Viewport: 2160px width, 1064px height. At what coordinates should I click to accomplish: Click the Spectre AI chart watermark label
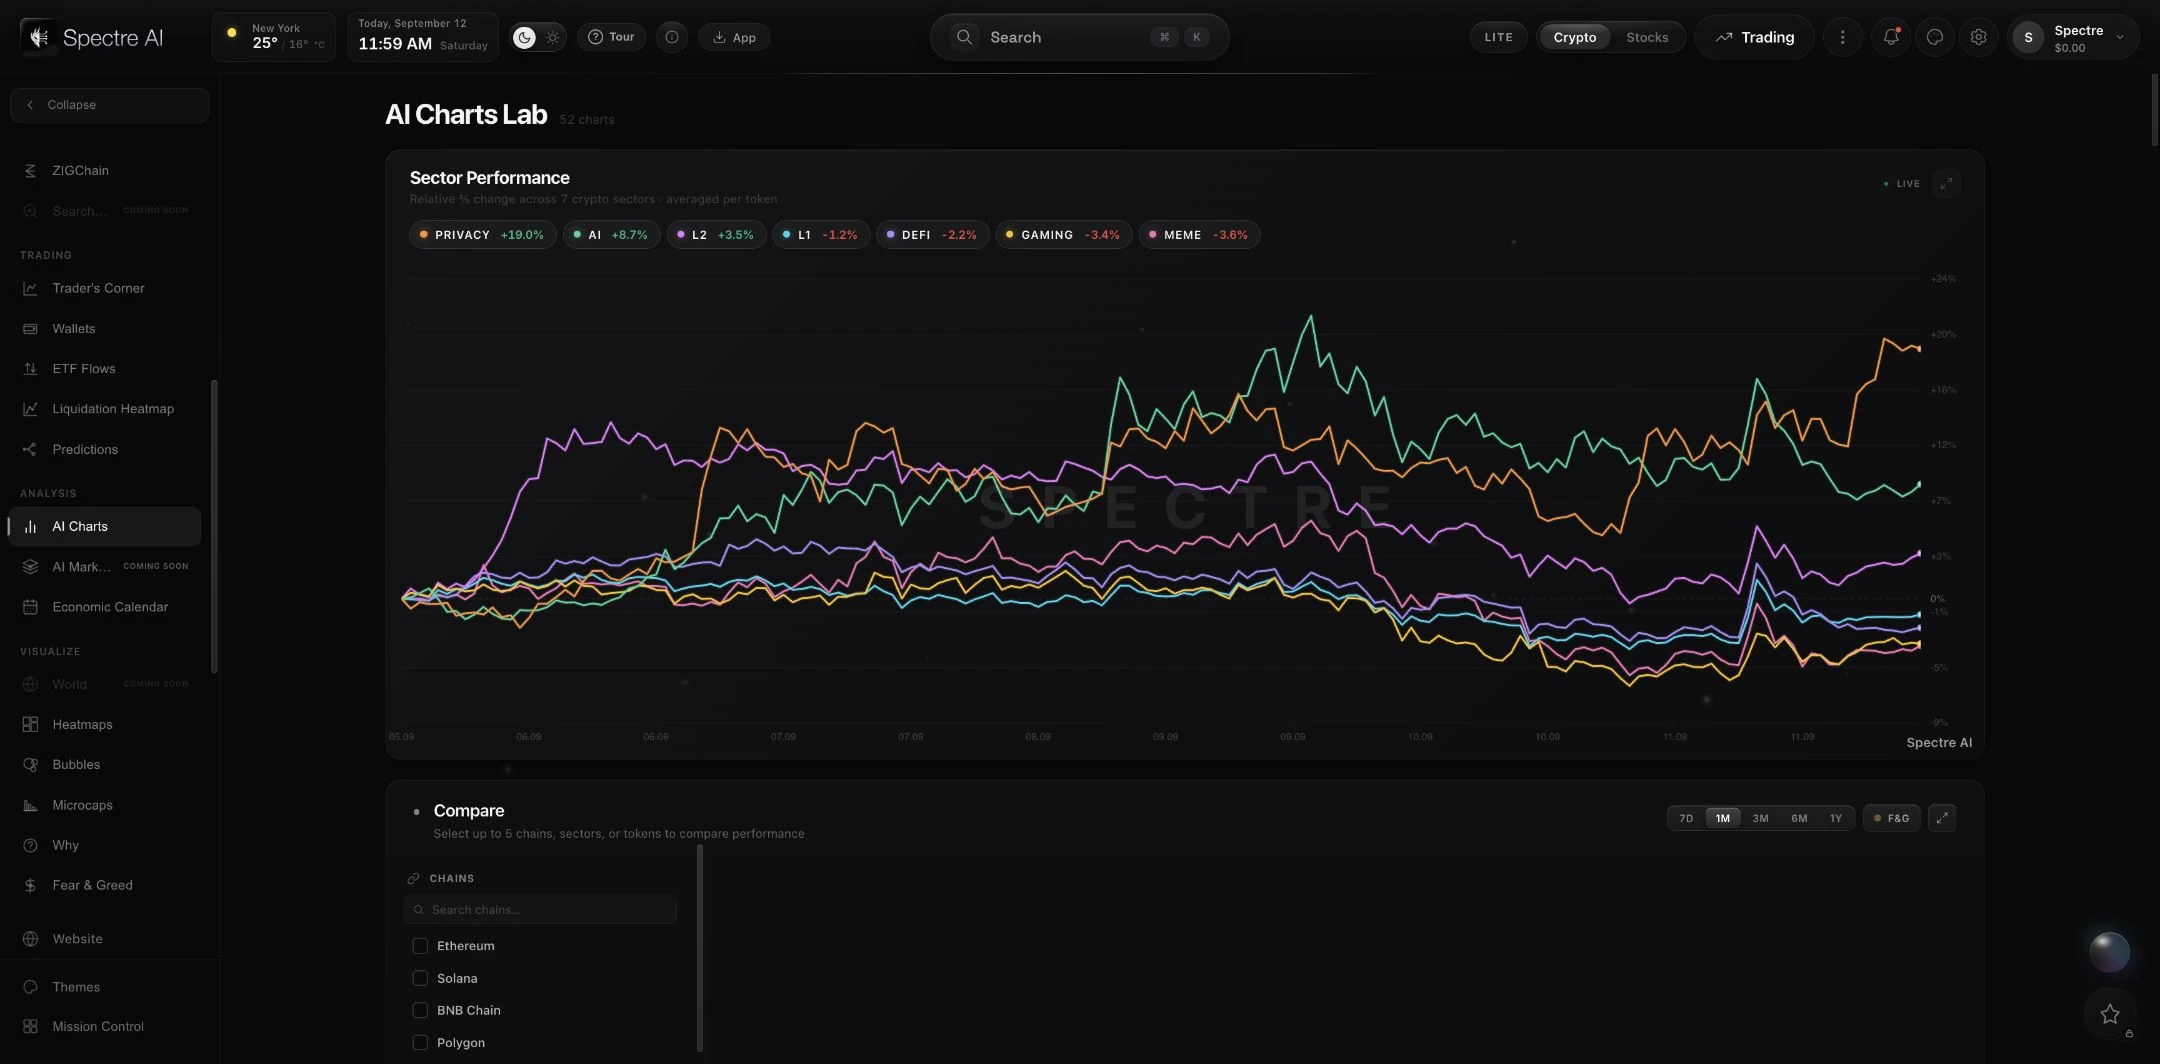coord(1938,742)
